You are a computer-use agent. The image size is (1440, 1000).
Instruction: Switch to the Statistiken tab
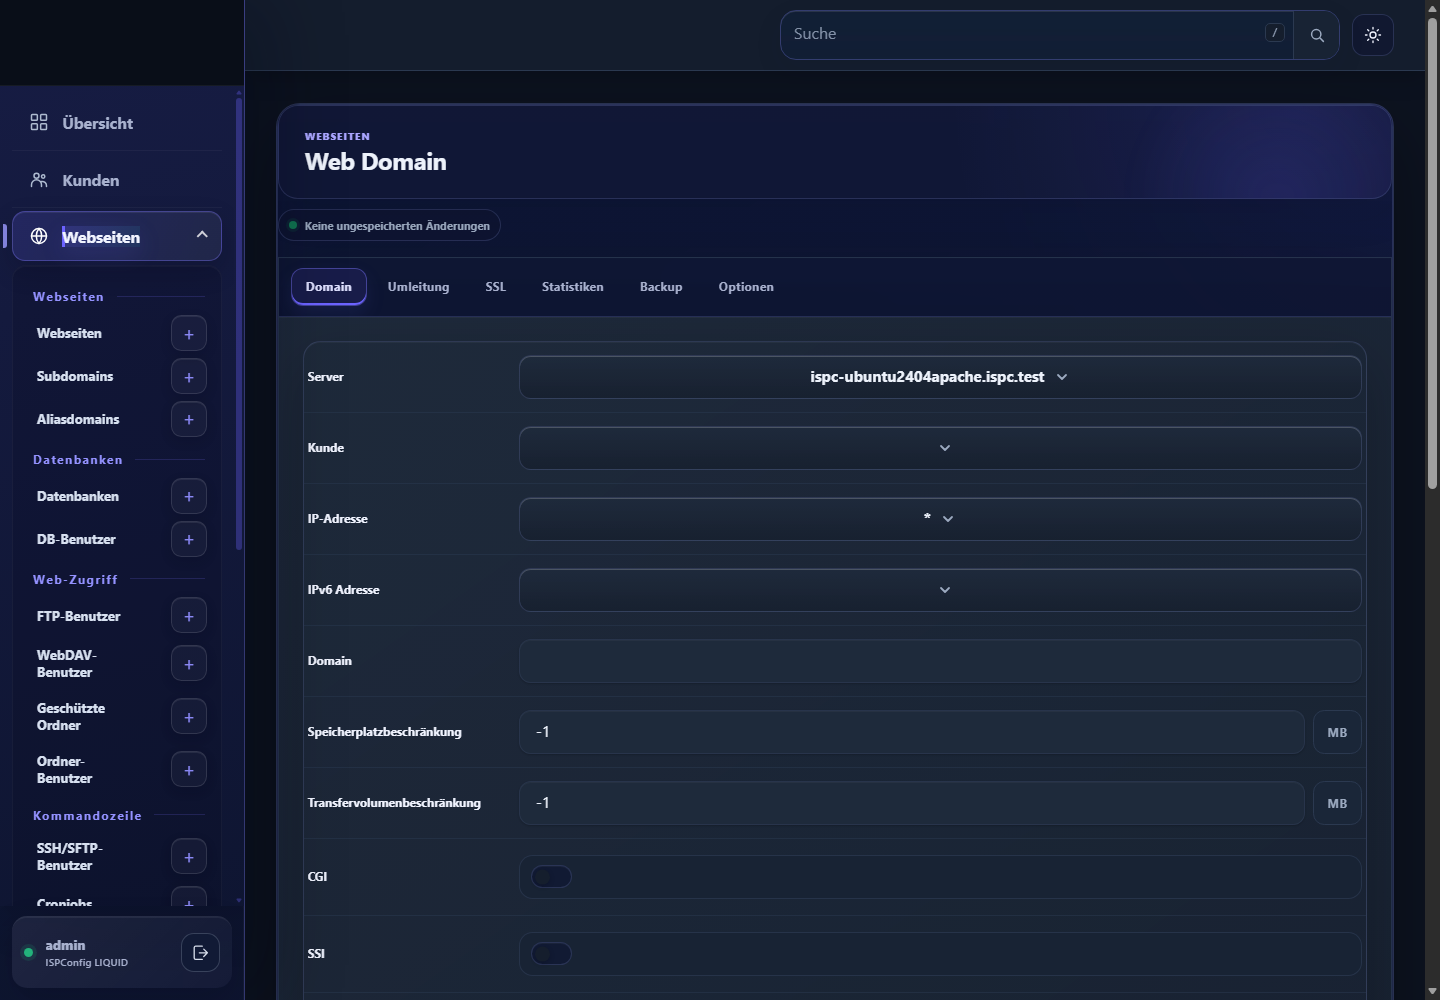pyautogui.click(x=573, y=287)
